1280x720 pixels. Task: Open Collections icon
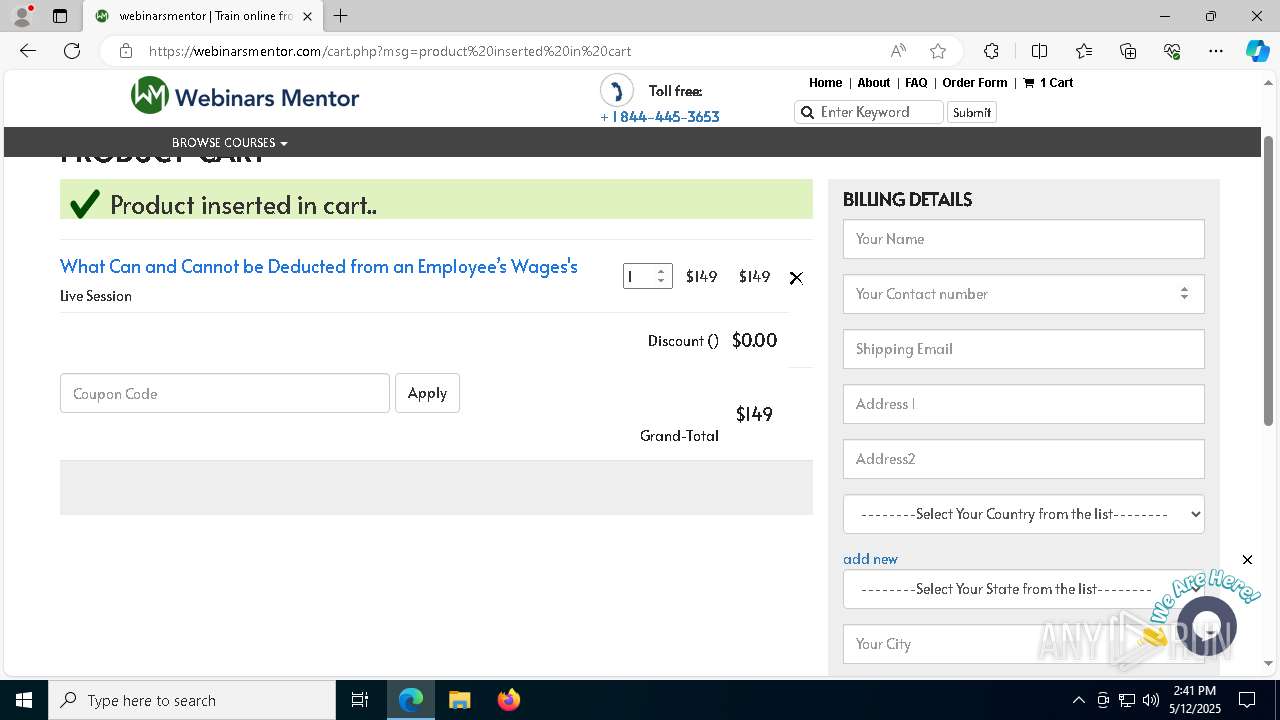coord(1128,51)
